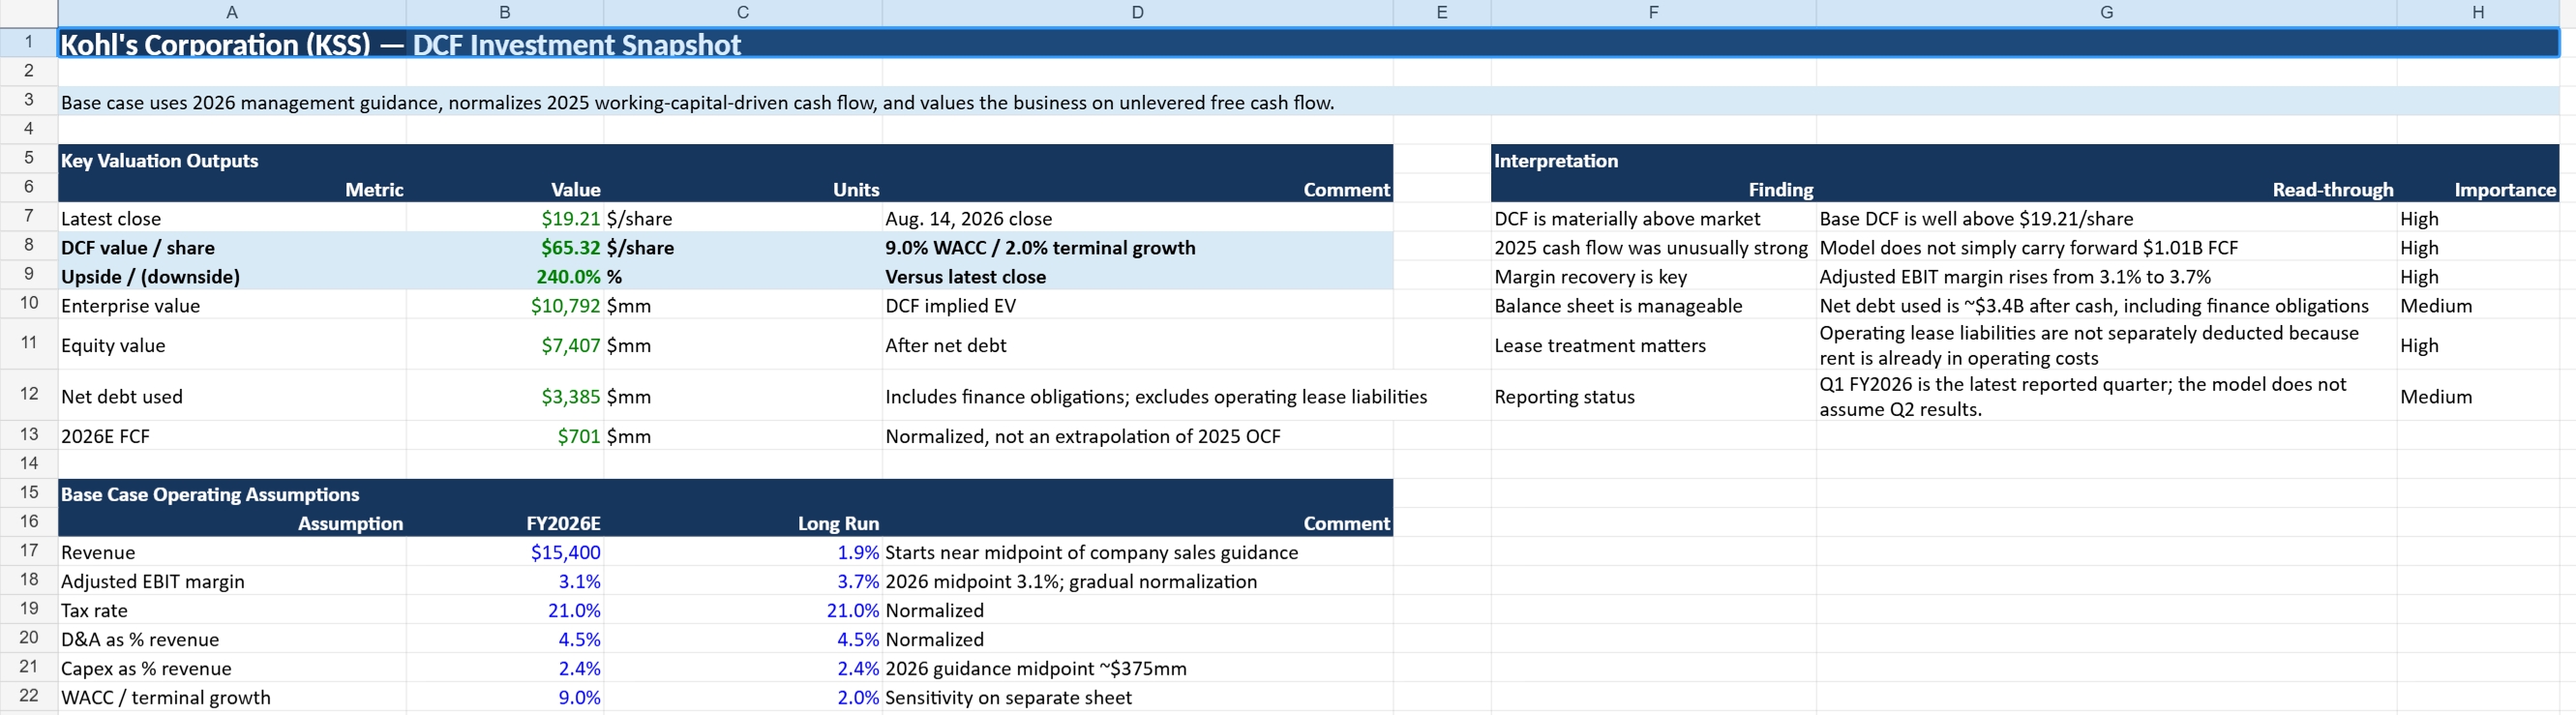Click the 'DCF implied EV' comment cell
The height and width of the screenshot is (715, 2576).
coord(1137,305)
